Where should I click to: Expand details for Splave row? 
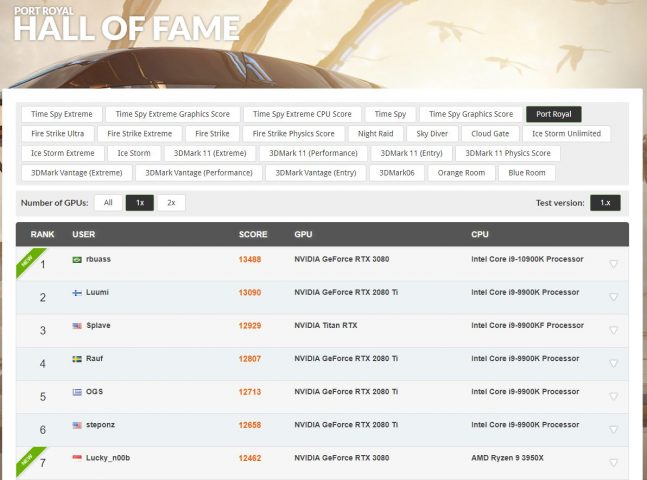[613, 330]
